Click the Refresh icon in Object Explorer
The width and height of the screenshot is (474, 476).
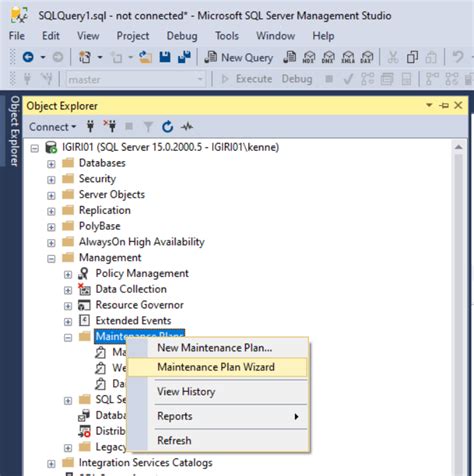[x=167, y=127]
